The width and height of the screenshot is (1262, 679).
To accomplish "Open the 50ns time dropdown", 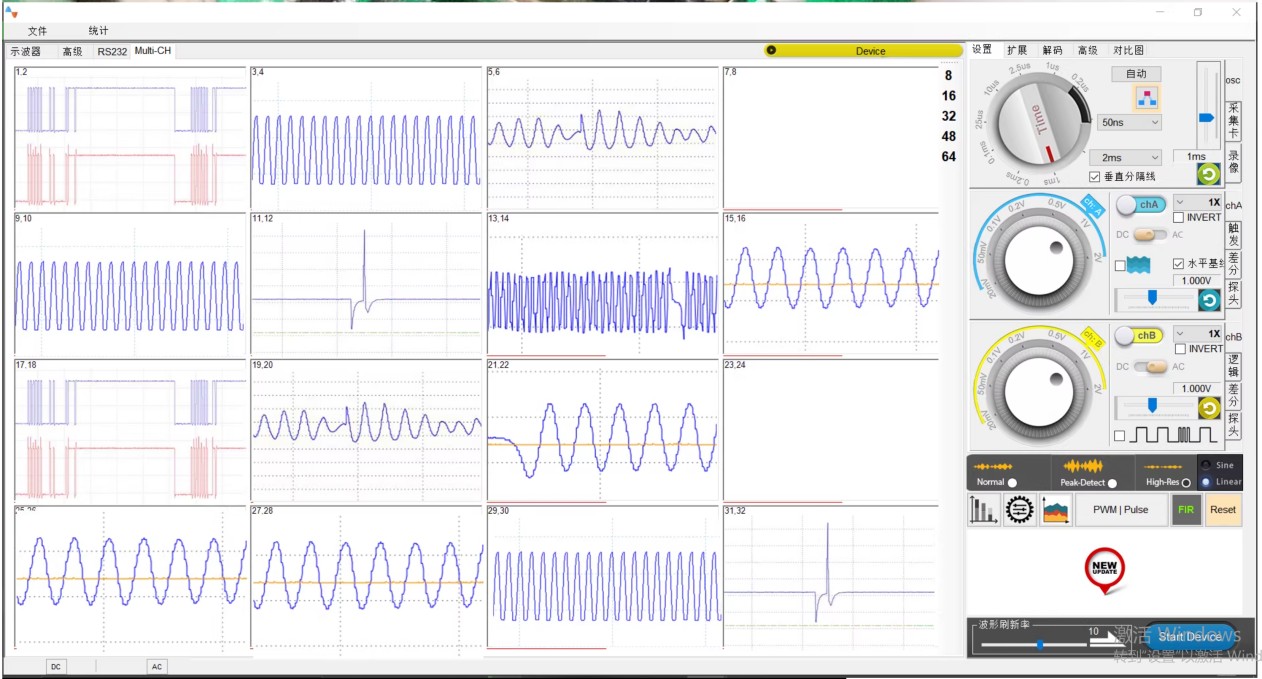I will tap(1129, 122).
